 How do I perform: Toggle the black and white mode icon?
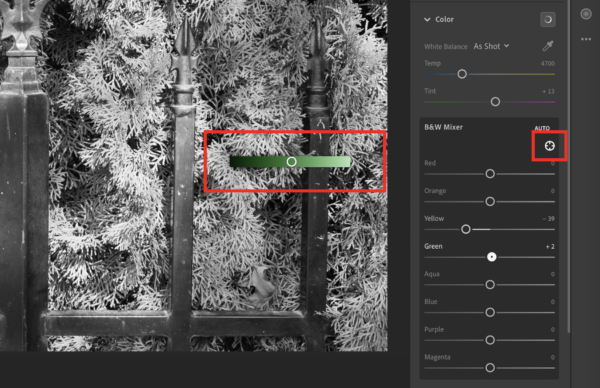pyautogui.click(x=548, y=20)
